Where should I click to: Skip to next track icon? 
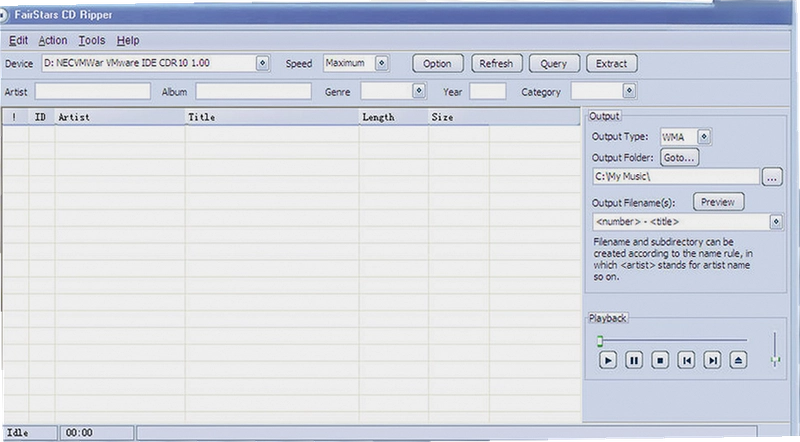coord(712,360)
